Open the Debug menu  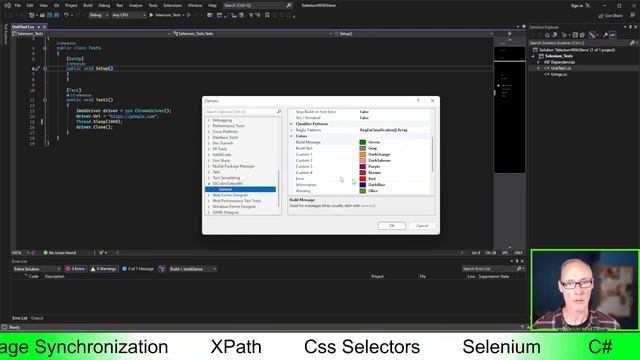click(x=104, y=5)
